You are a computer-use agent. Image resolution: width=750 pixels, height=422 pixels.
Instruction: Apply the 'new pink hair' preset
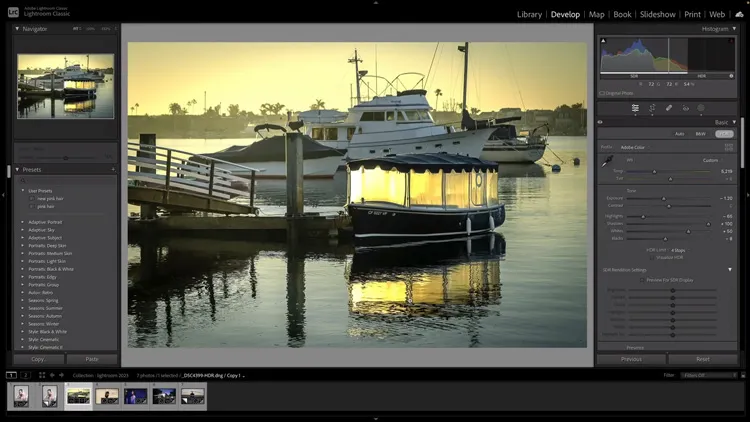click(50, 199)
